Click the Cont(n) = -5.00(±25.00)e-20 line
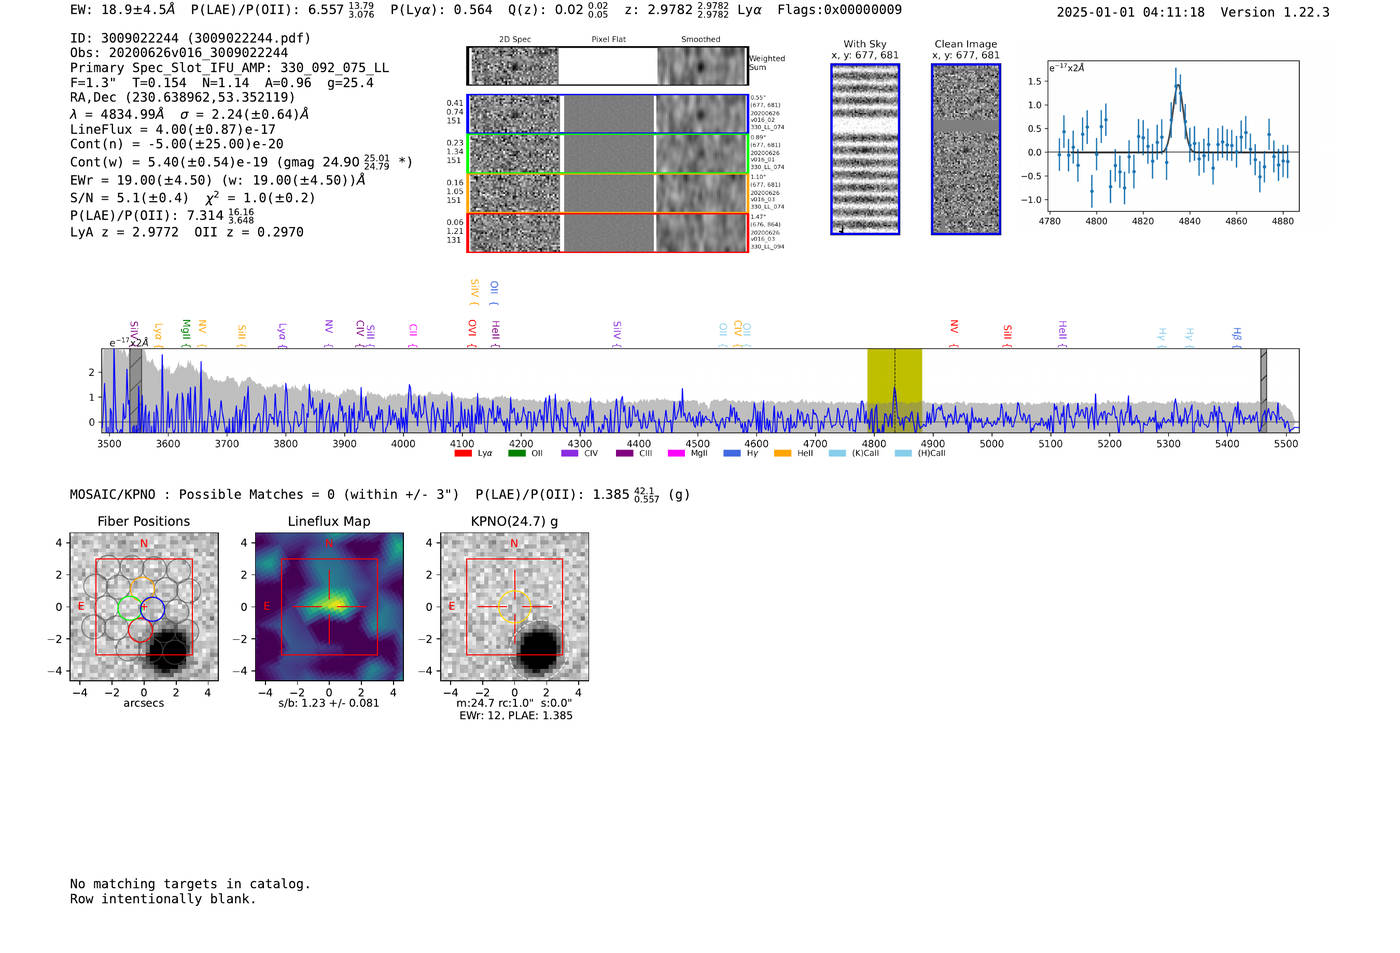The height and width of the screenshot is (953, 1400). point(177,144)
